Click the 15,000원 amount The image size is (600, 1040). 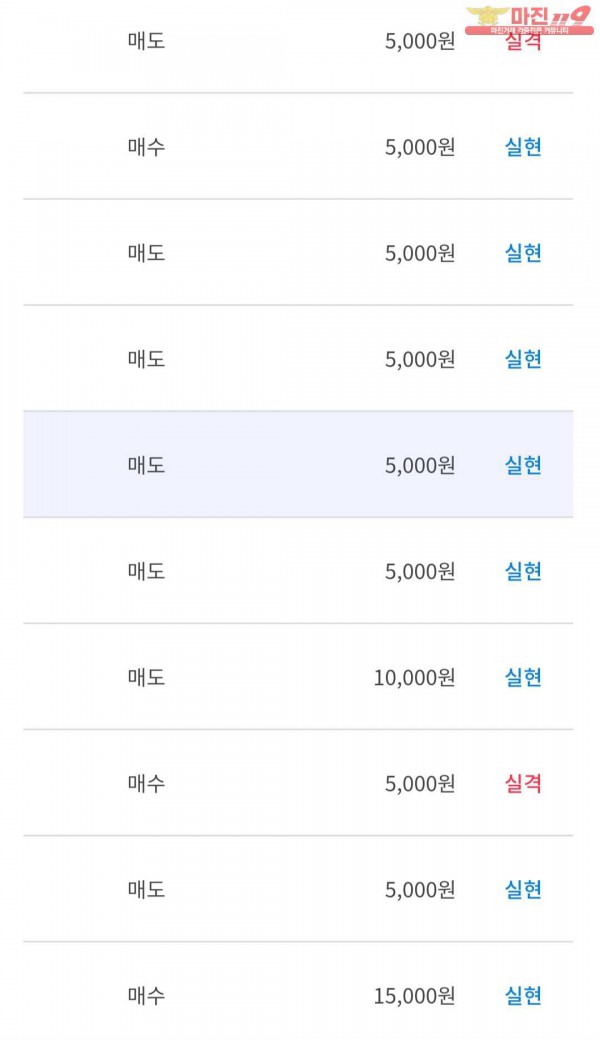coord(414,996)
